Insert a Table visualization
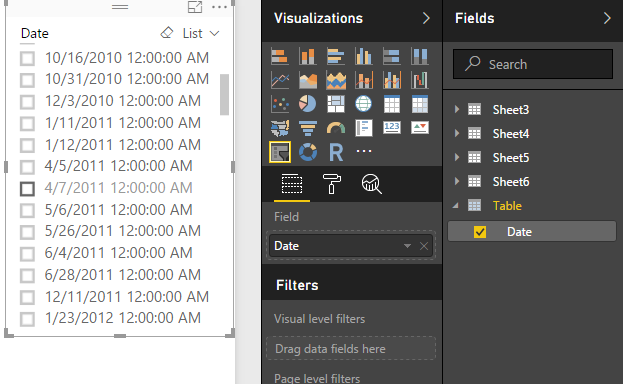The width and height of the screenshot is (623, 384). [392, 104]
